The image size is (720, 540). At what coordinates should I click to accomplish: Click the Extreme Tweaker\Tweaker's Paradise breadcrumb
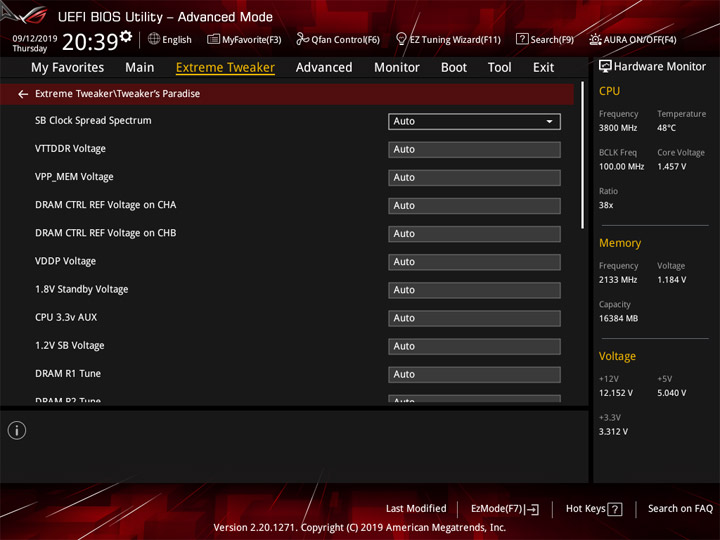(x=118, y=94)
